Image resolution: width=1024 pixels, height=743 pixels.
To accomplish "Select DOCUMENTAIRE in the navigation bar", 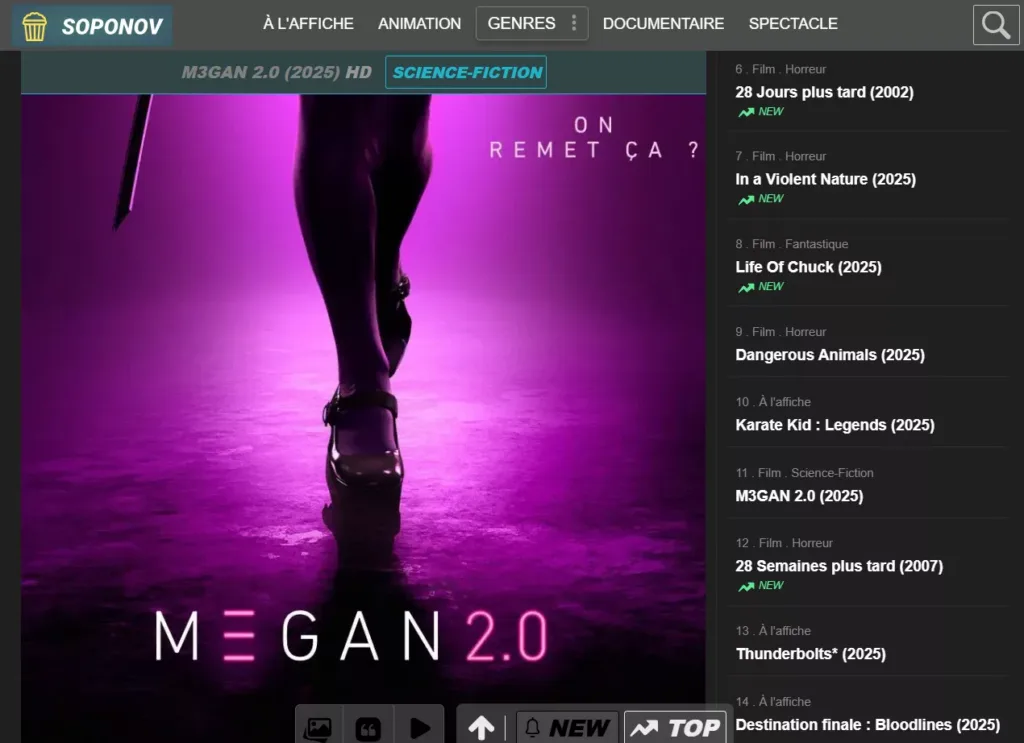I will [x=663, y=23].
